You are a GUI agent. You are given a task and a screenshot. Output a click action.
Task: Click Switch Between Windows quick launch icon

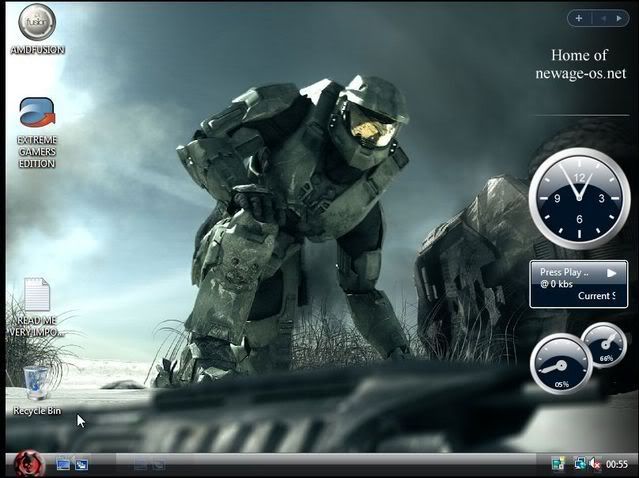(81, 465)
